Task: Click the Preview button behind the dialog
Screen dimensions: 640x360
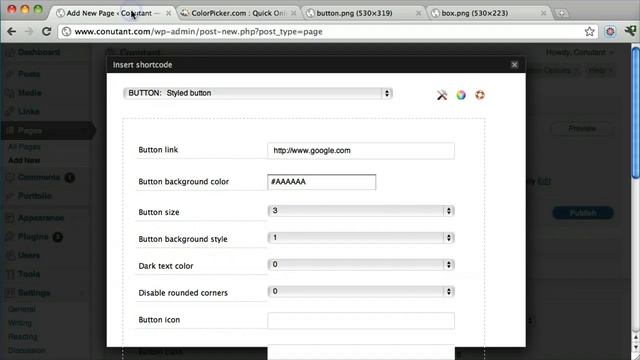Action: click(582, 129)
